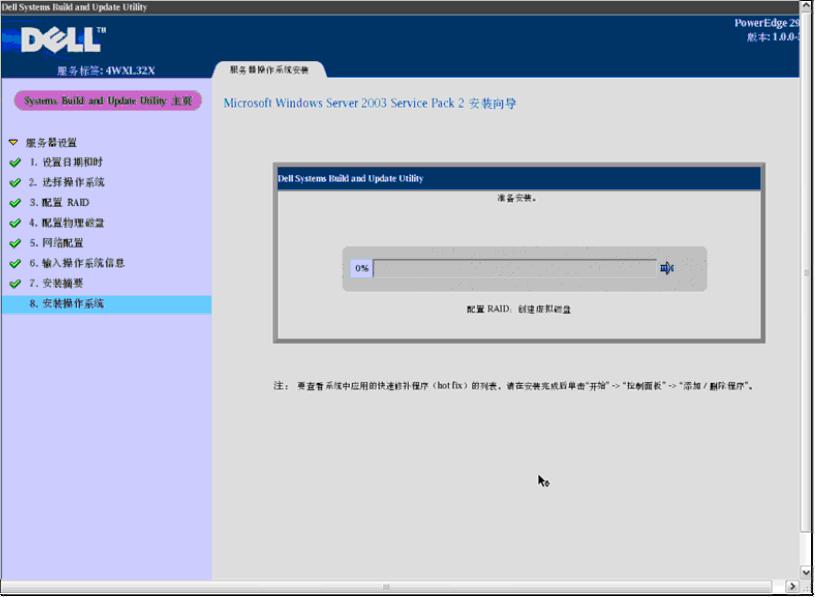Click the 服务标签 4WXL32X label
This screenshot has height=597, width=815.
click(x=107, y=70)
